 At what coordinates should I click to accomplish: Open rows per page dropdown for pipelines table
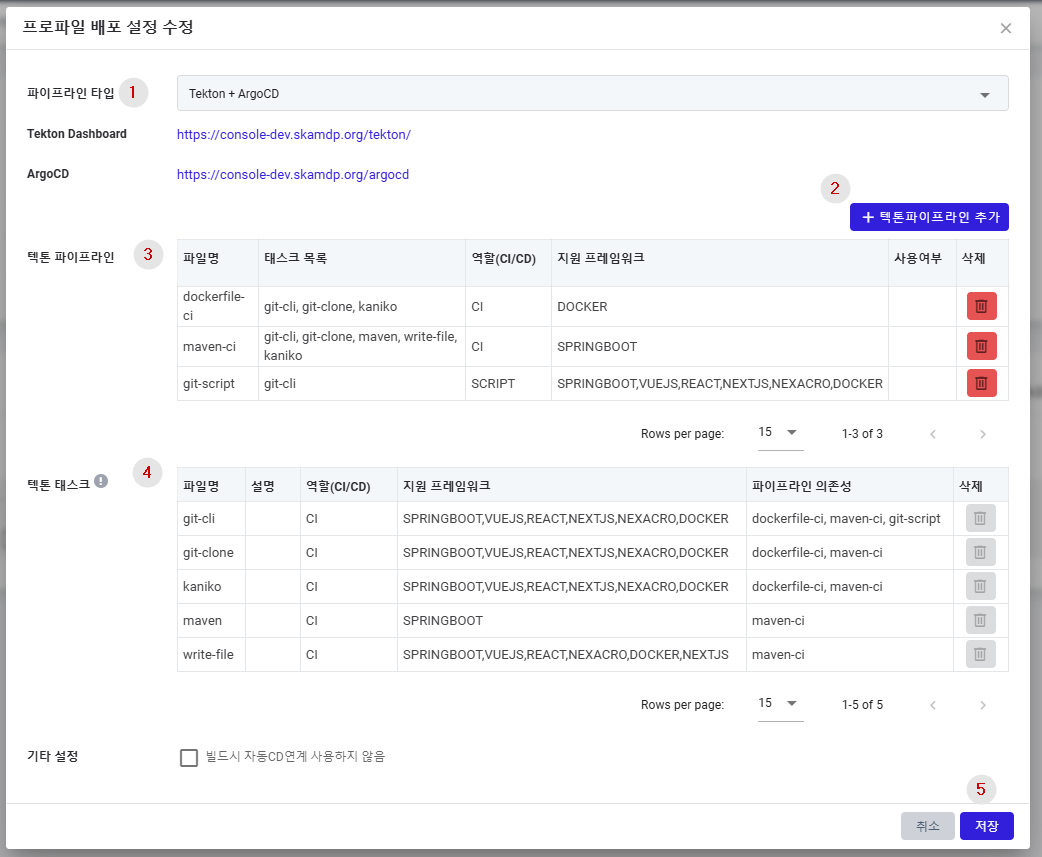[780, 433]
